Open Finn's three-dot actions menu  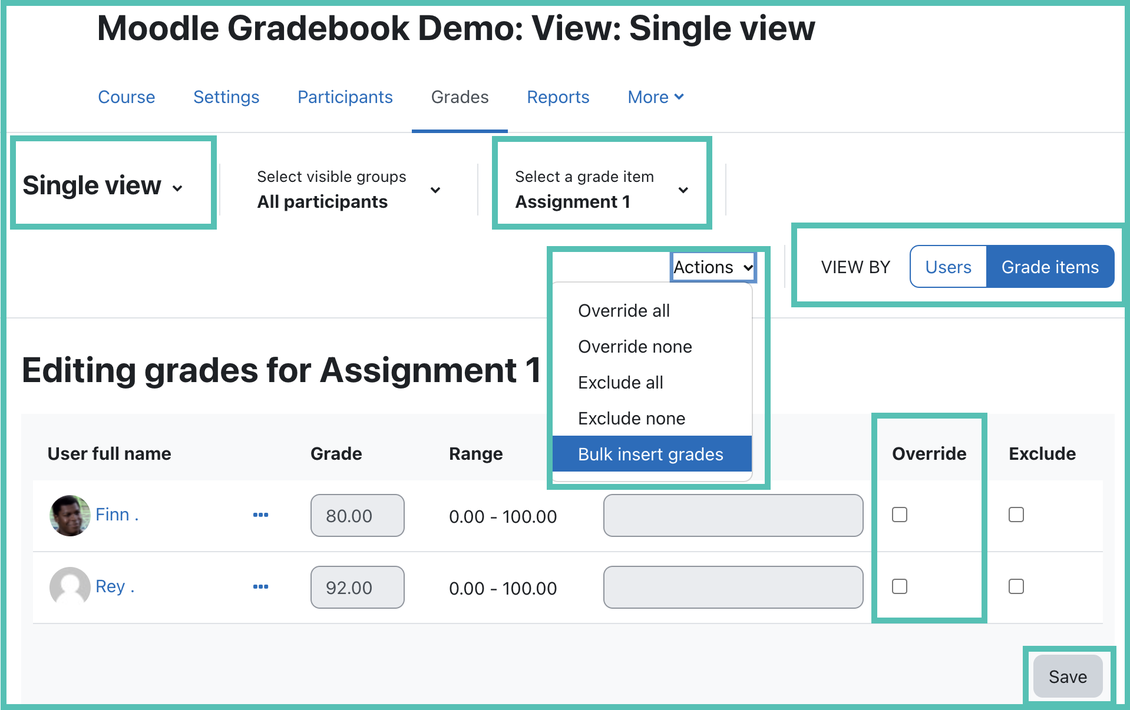(261, 515)
